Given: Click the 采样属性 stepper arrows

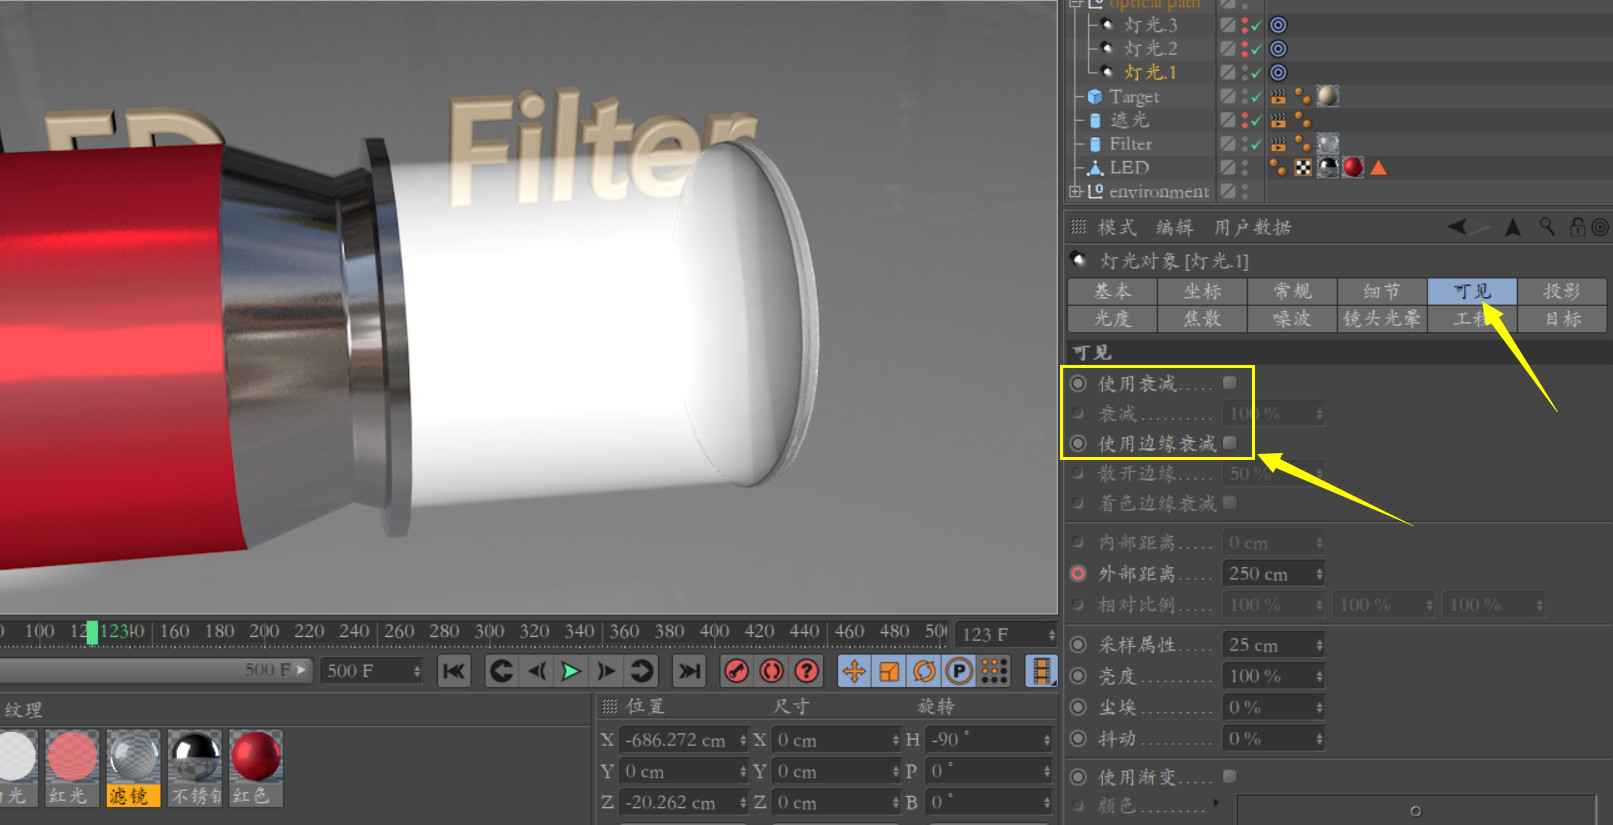Looking at the screenshot, I should click(1319, 645).
